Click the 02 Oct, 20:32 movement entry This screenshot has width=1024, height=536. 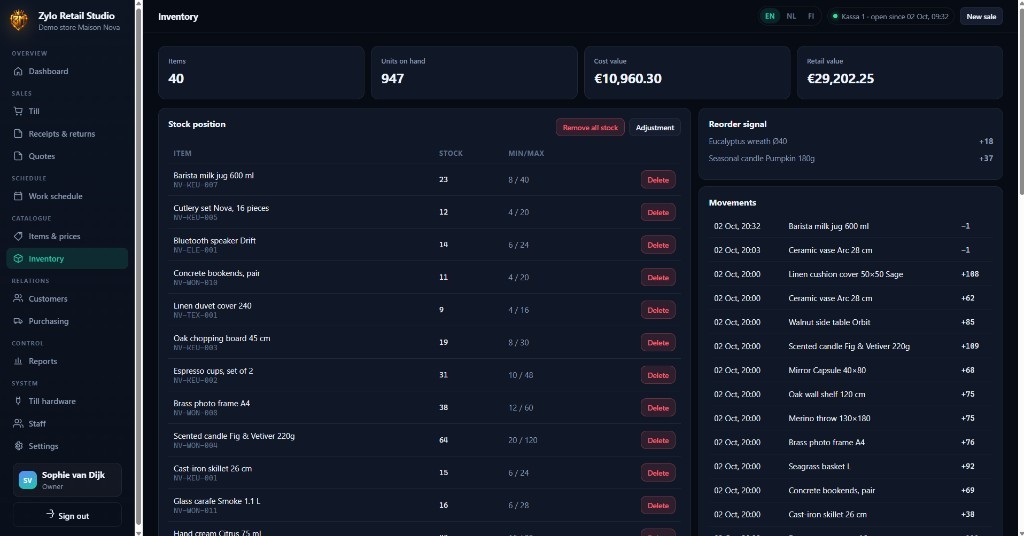pos(850,226)
